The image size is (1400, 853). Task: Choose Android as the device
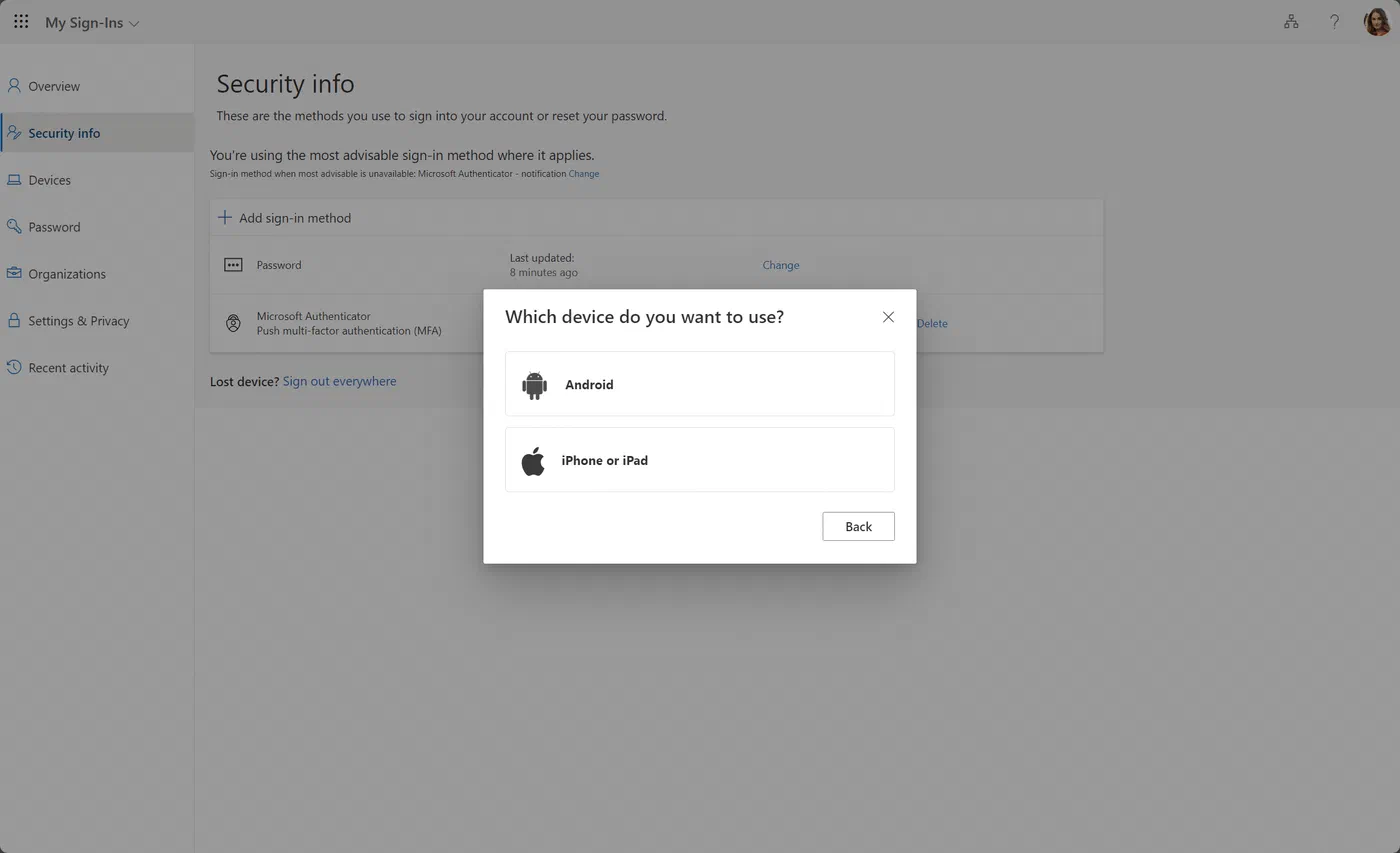click(x=699, y=384)
